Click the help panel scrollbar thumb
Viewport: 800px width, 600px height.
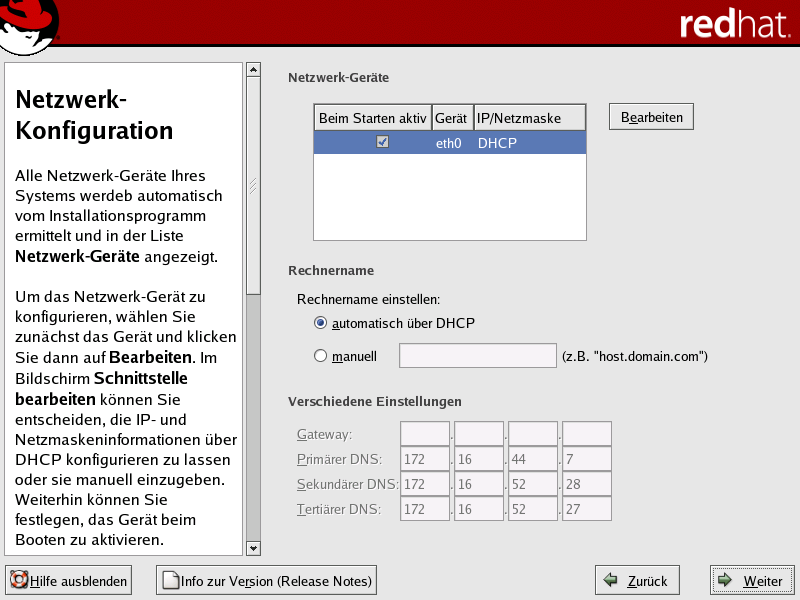click(253, 186)
